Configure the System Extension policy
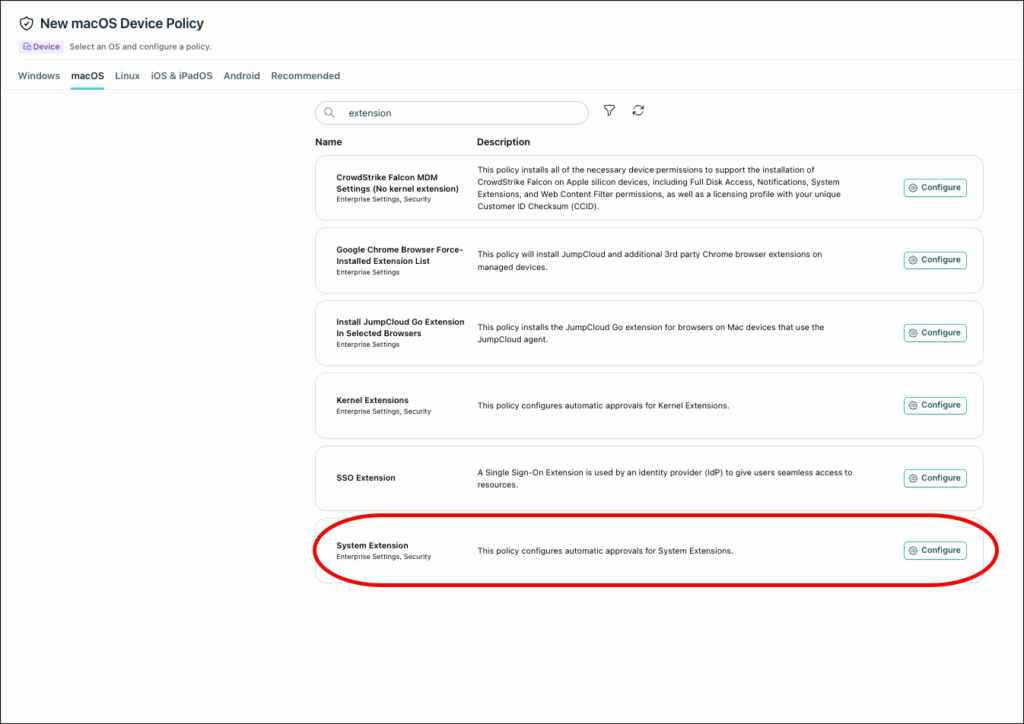1024x724 pixels. tap(935, 550)
